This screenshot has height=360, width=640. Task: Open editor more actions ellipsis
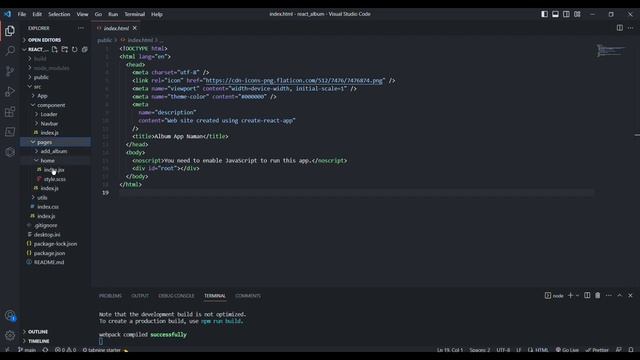(x=631, y=28)
